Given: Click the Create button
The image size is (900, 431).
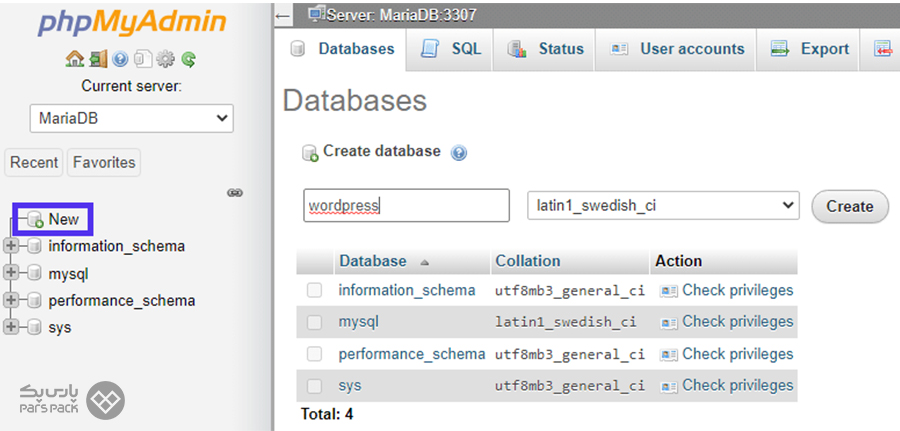Looking at the screenshot, I should [x=849, y=207].
